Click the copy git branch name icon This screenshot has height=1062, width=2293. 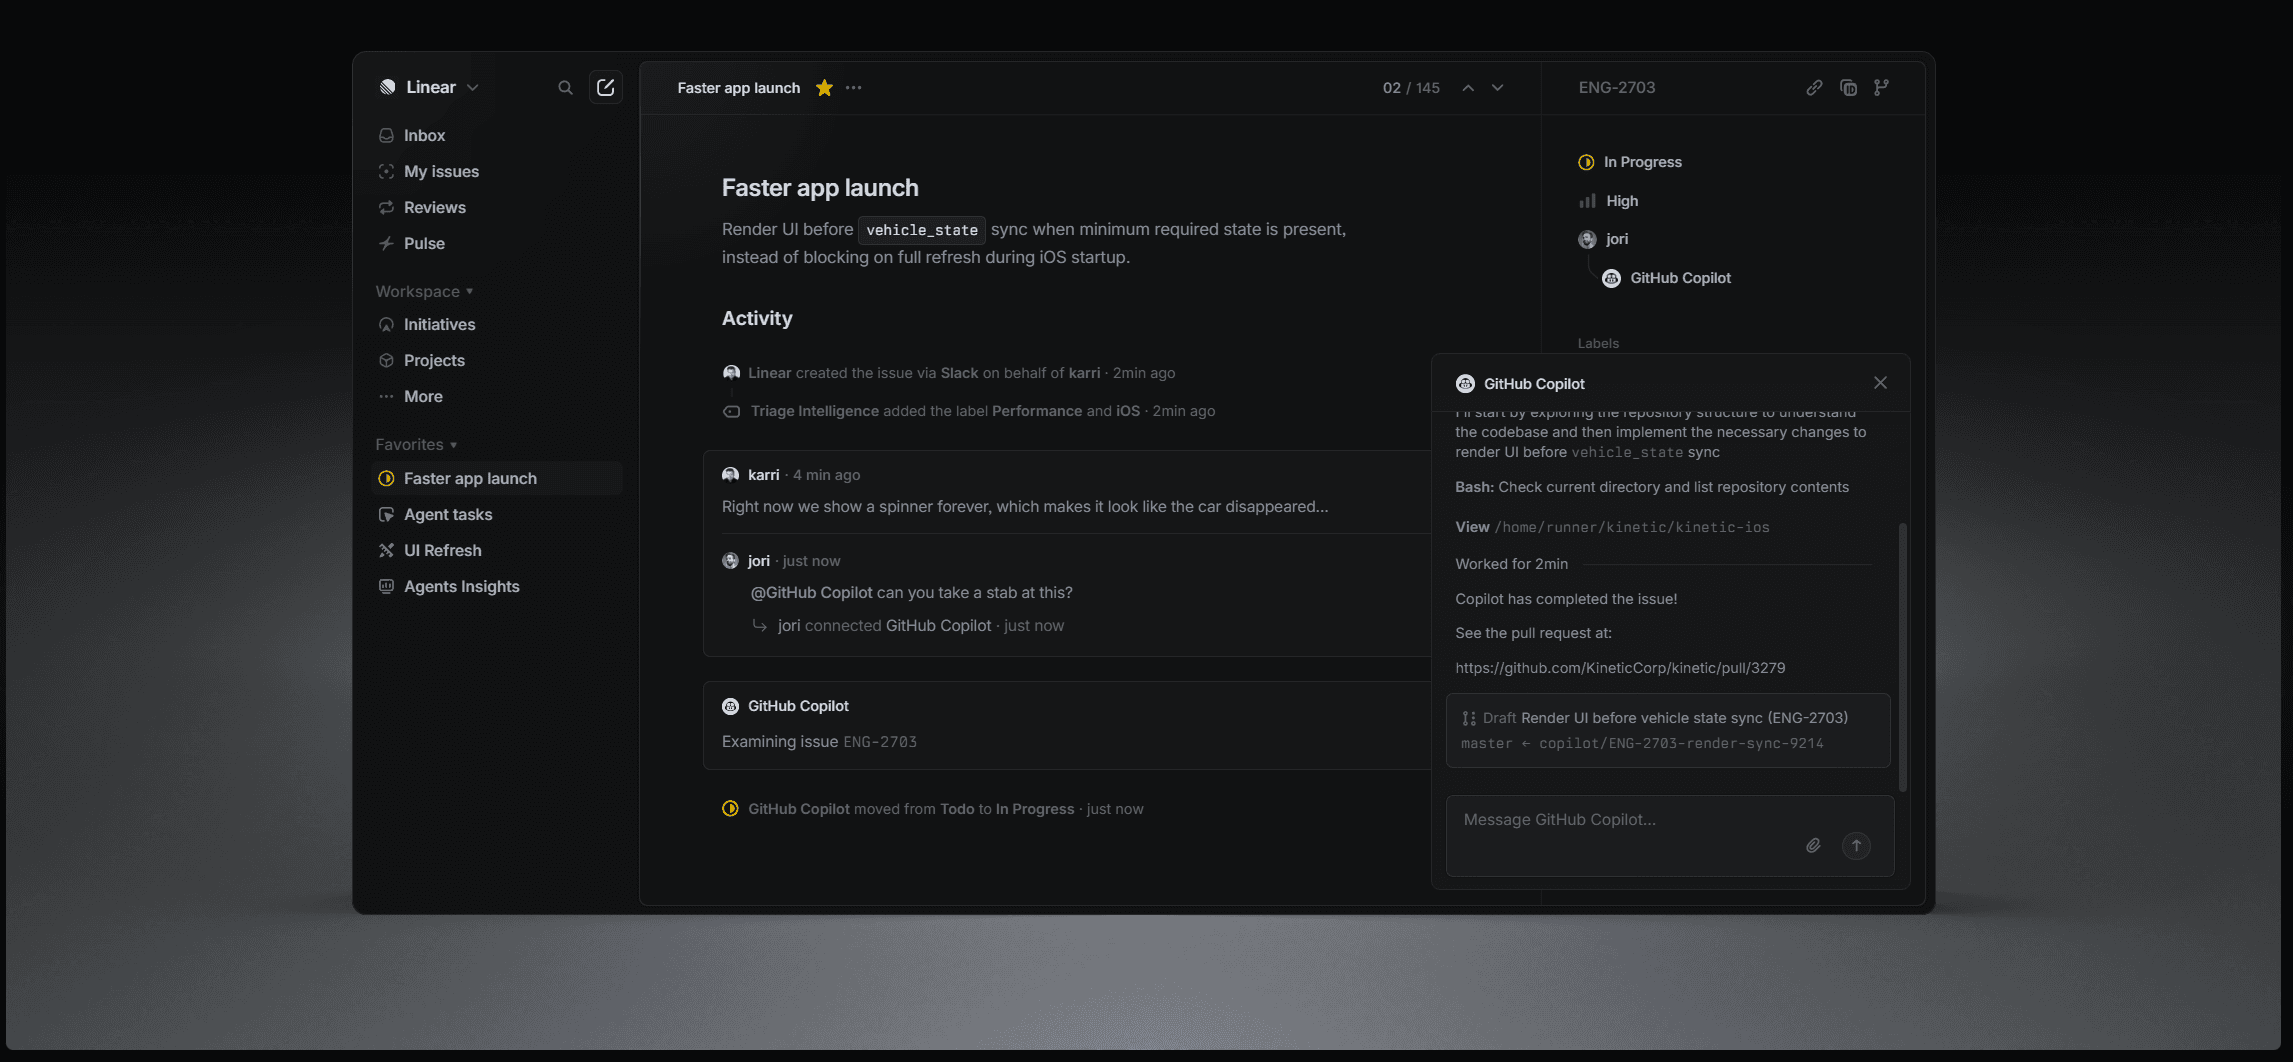[x=1881, y=88]
